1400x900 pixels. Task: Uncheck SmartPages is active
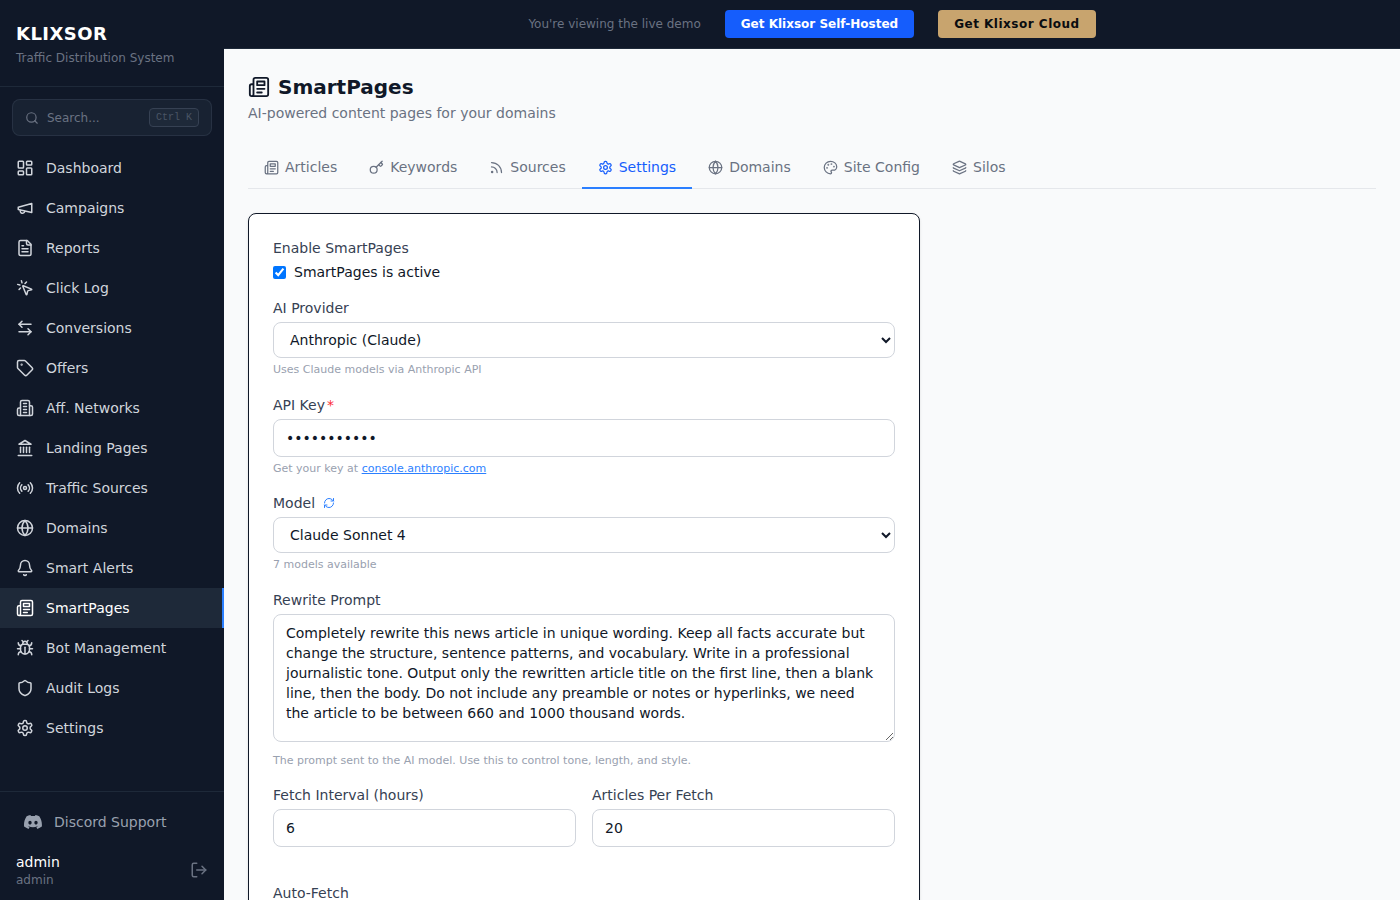point(279,272)
